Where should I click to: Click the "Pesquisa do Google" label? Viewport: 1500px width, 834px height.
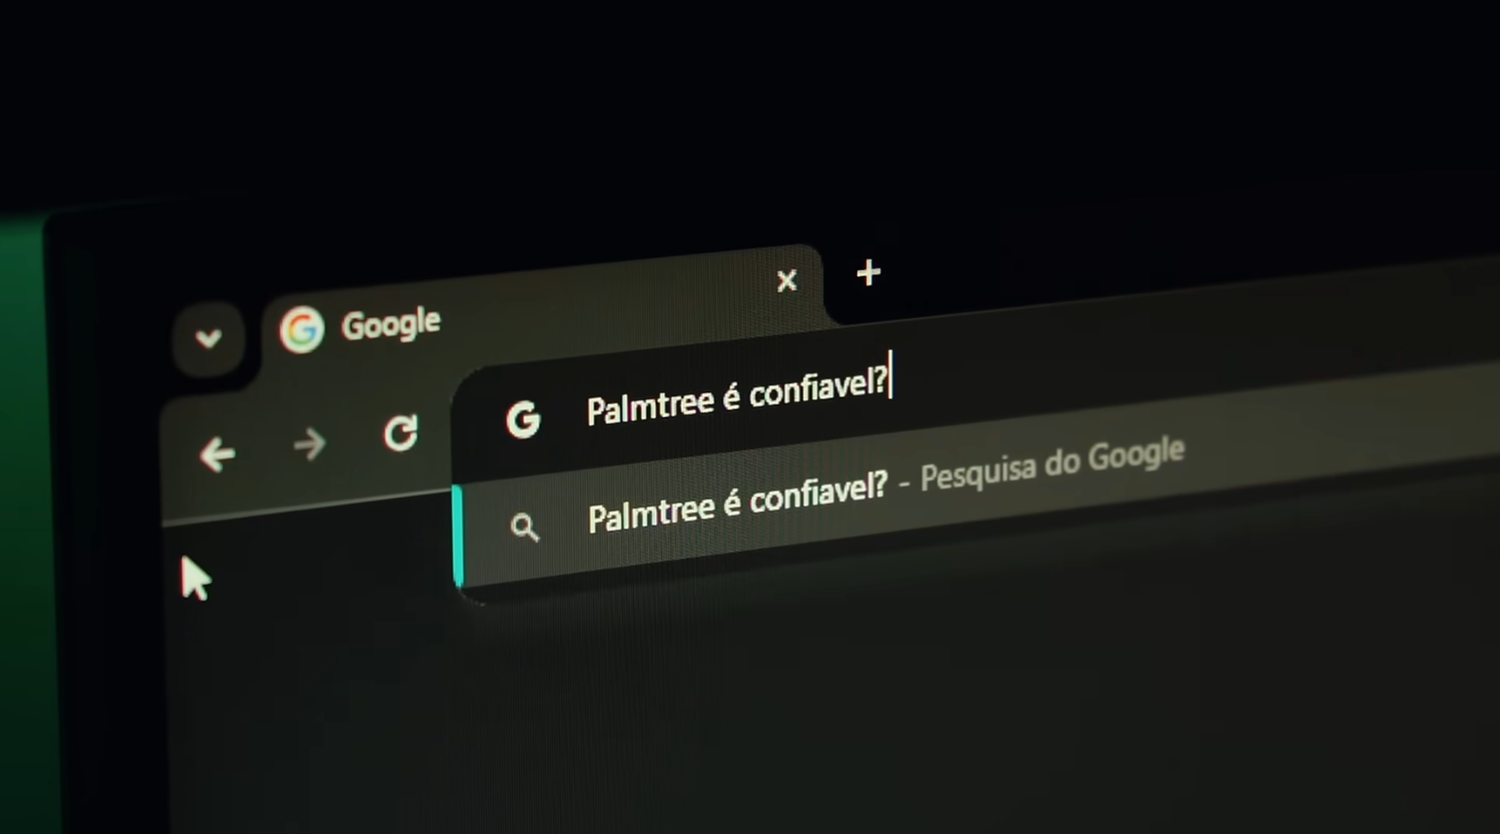1052,465
